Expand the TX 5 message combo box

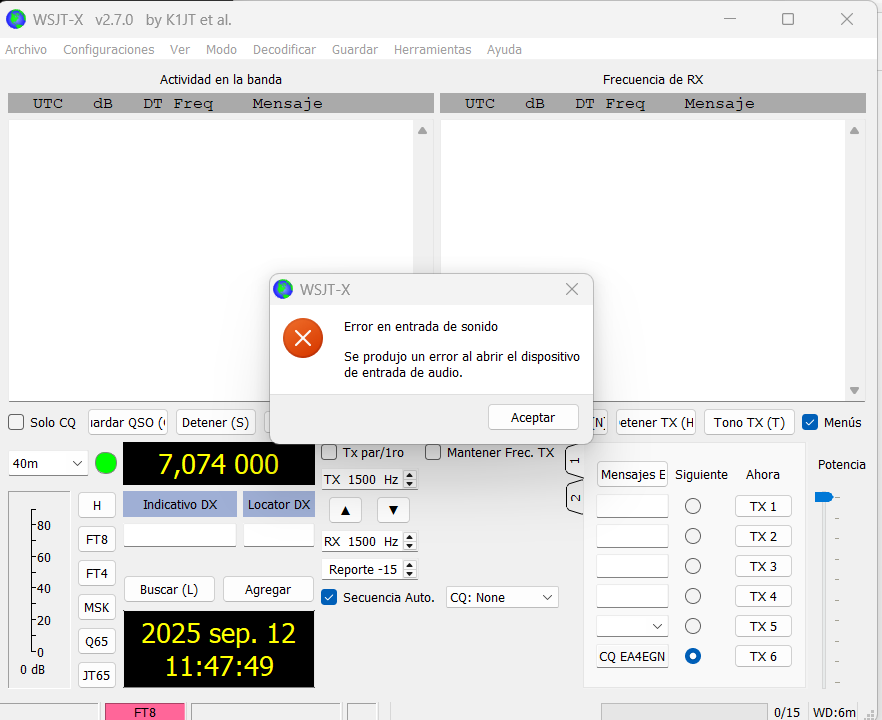(x=632, y=626)
